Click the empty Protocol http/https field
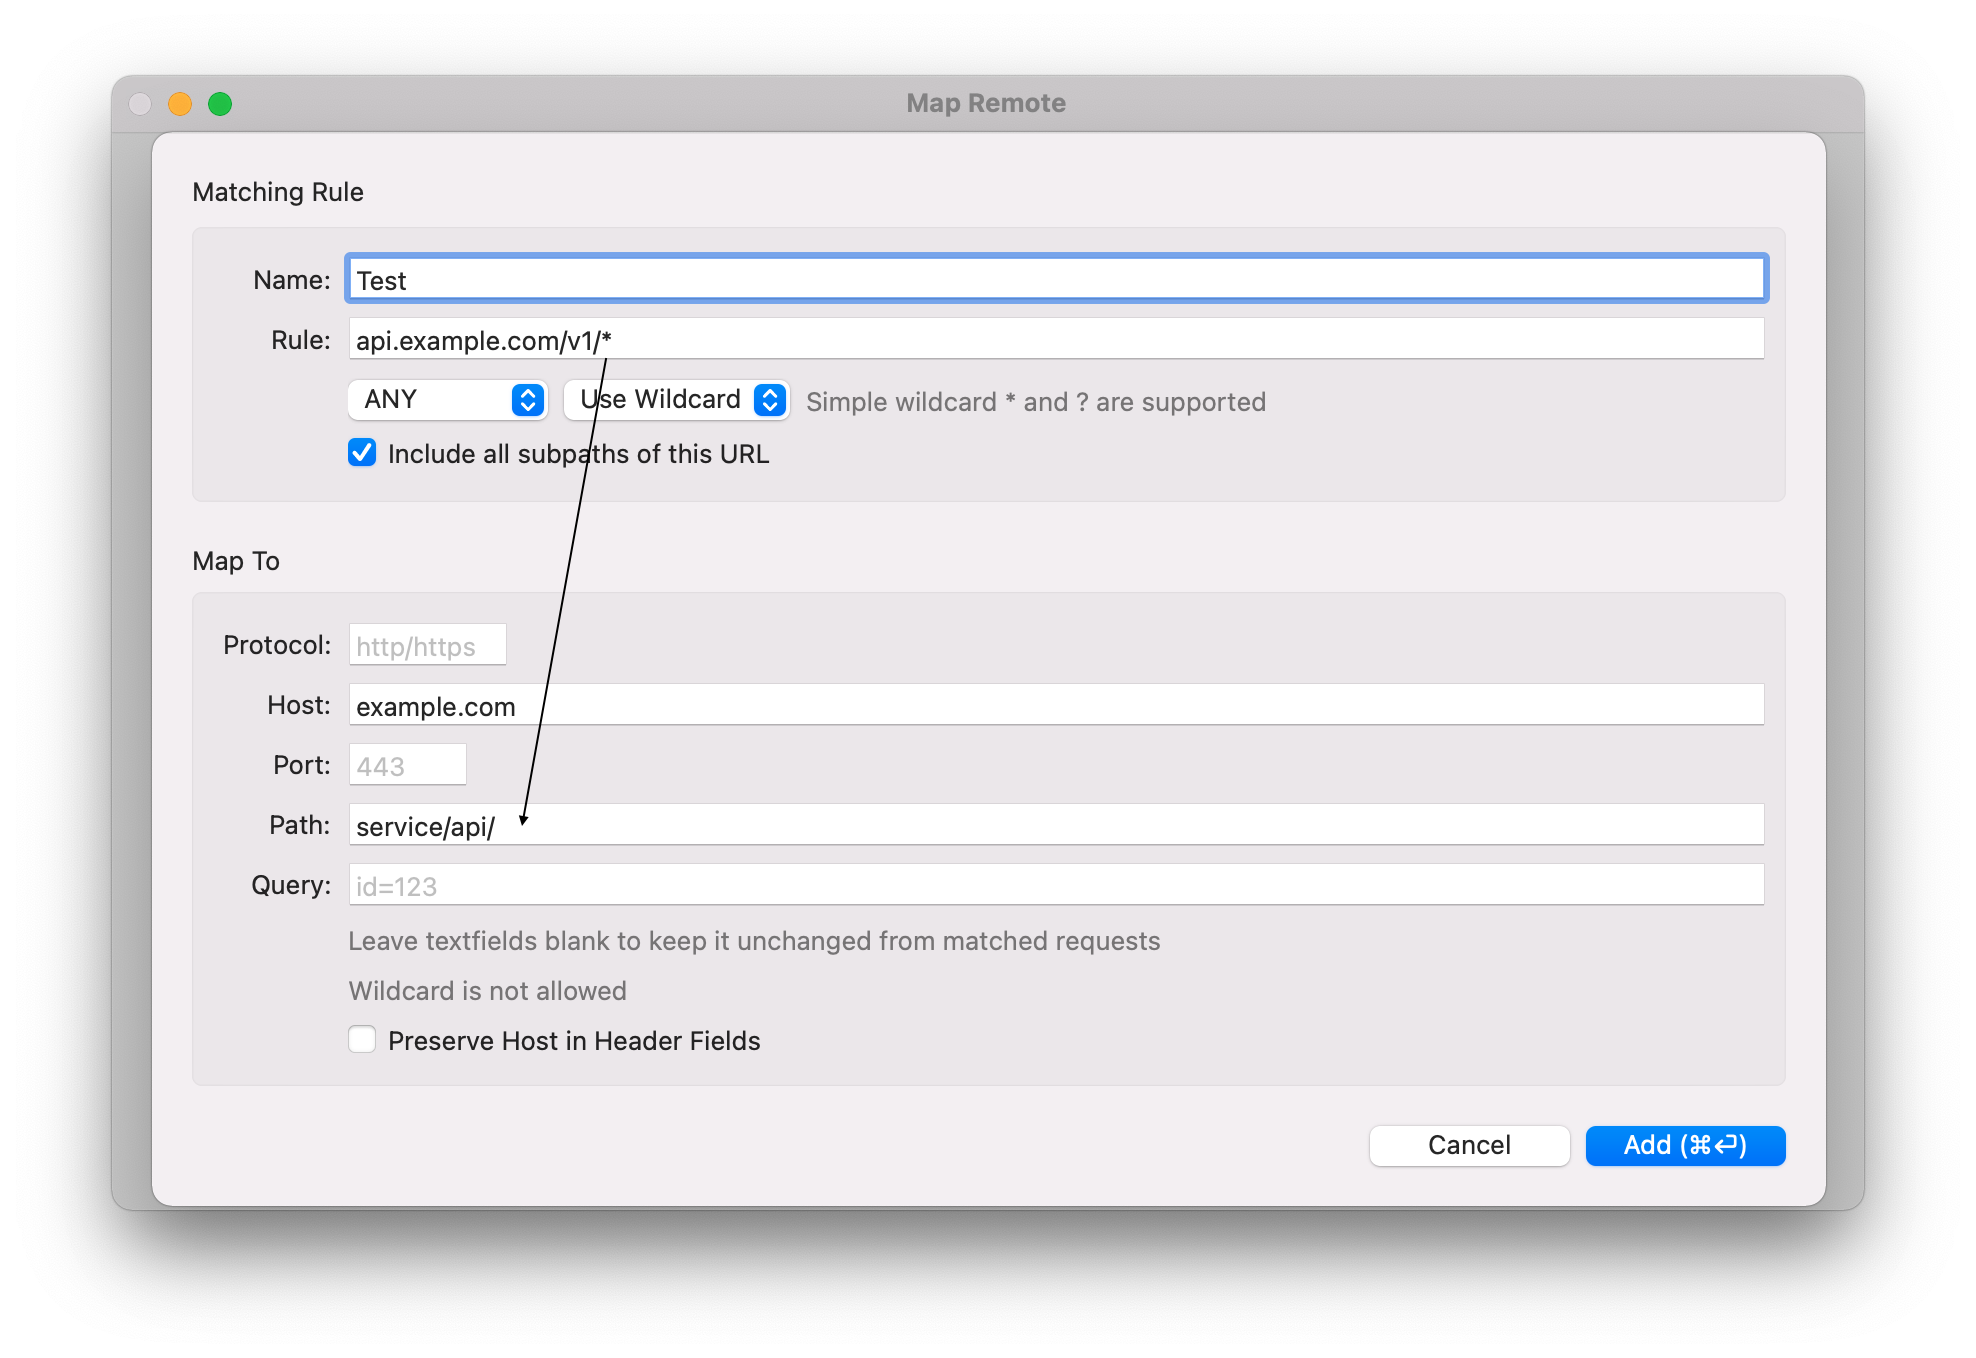 [427, 644]
